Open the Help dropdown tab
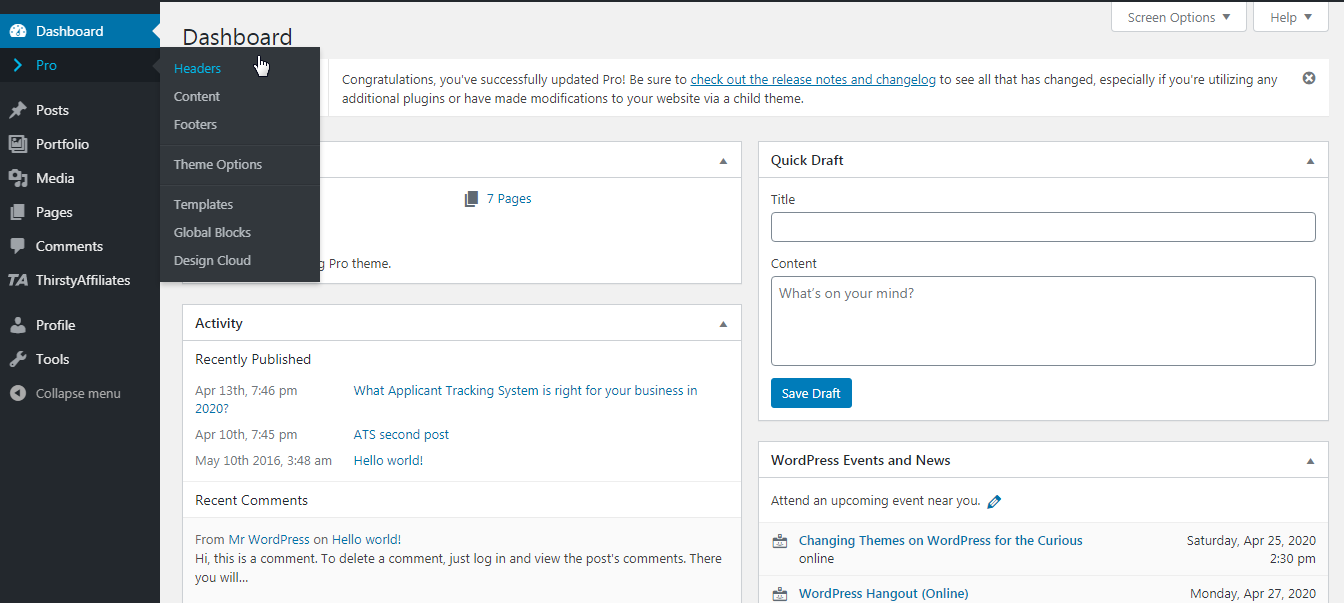1344x603 pixels. click(x=1290, y=17)
